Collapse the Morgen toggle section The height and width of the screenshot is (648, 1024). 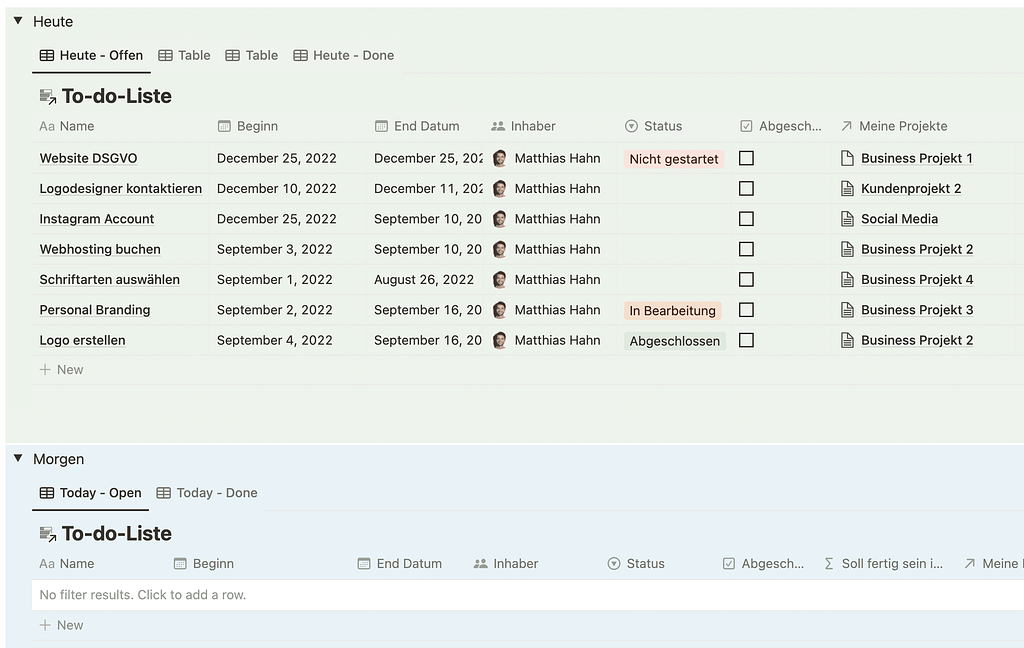click(18, 459)
